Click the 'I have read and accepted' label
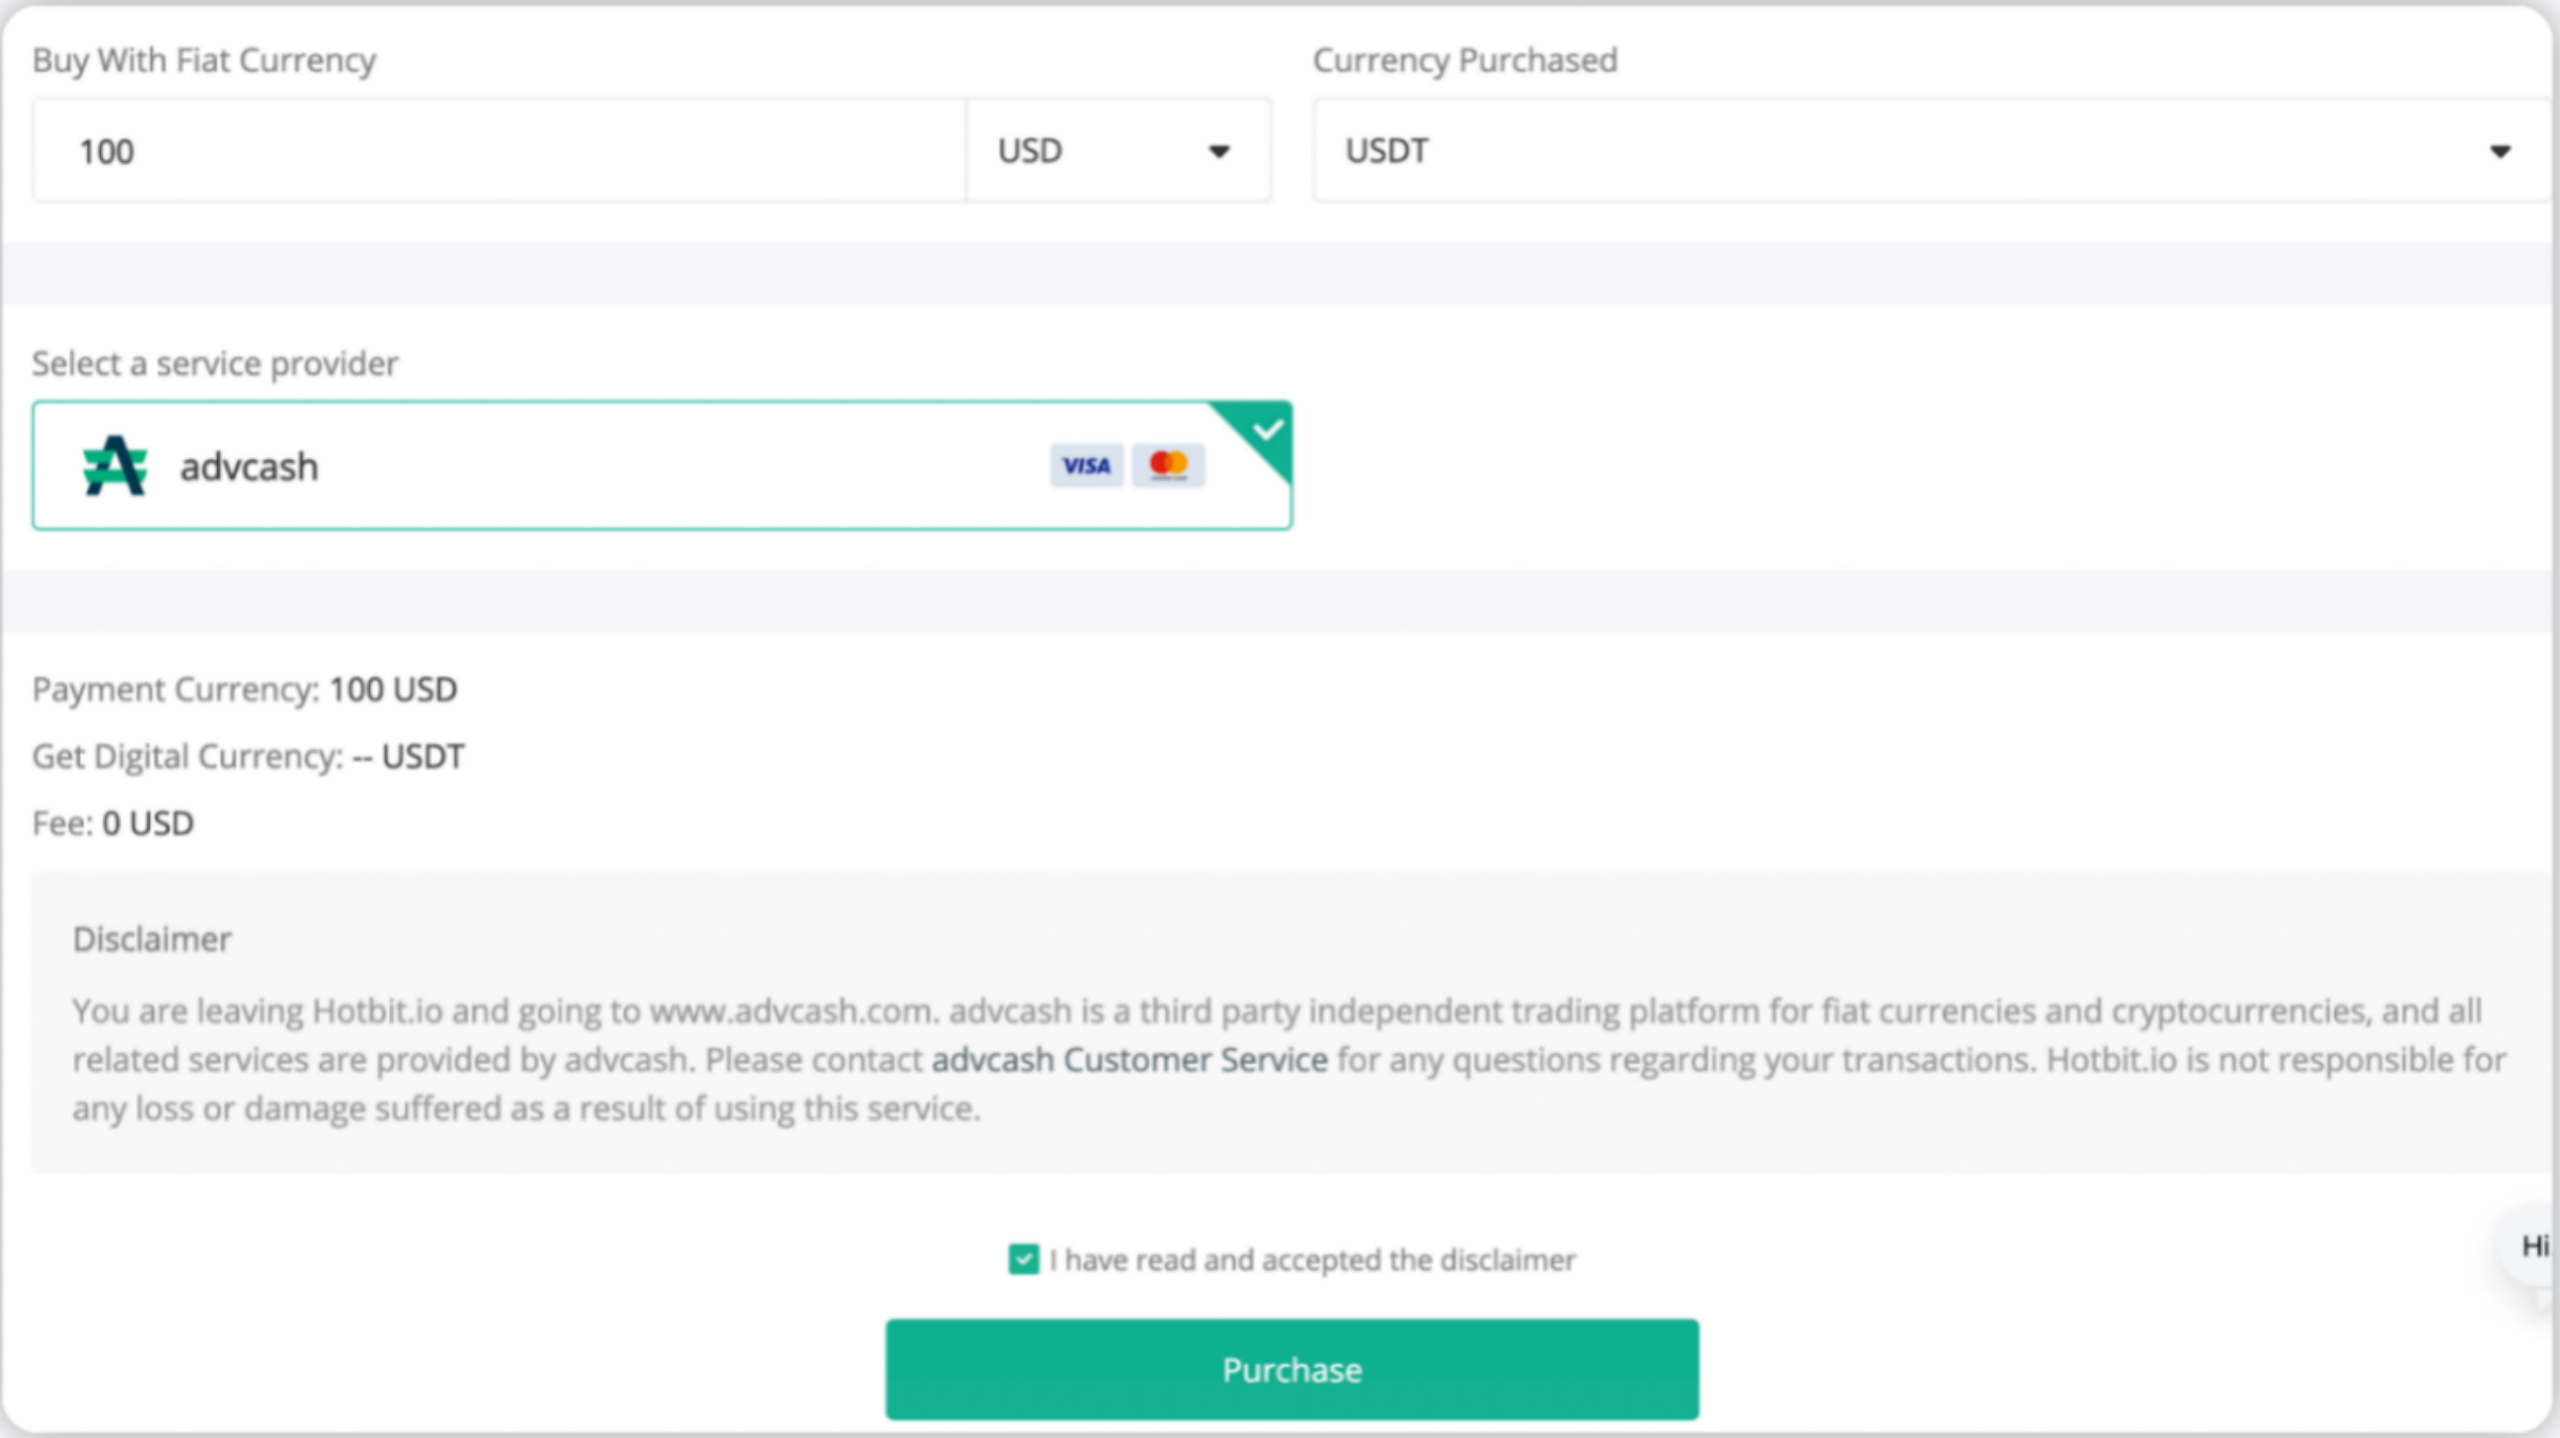 tap(1312, 1260)
